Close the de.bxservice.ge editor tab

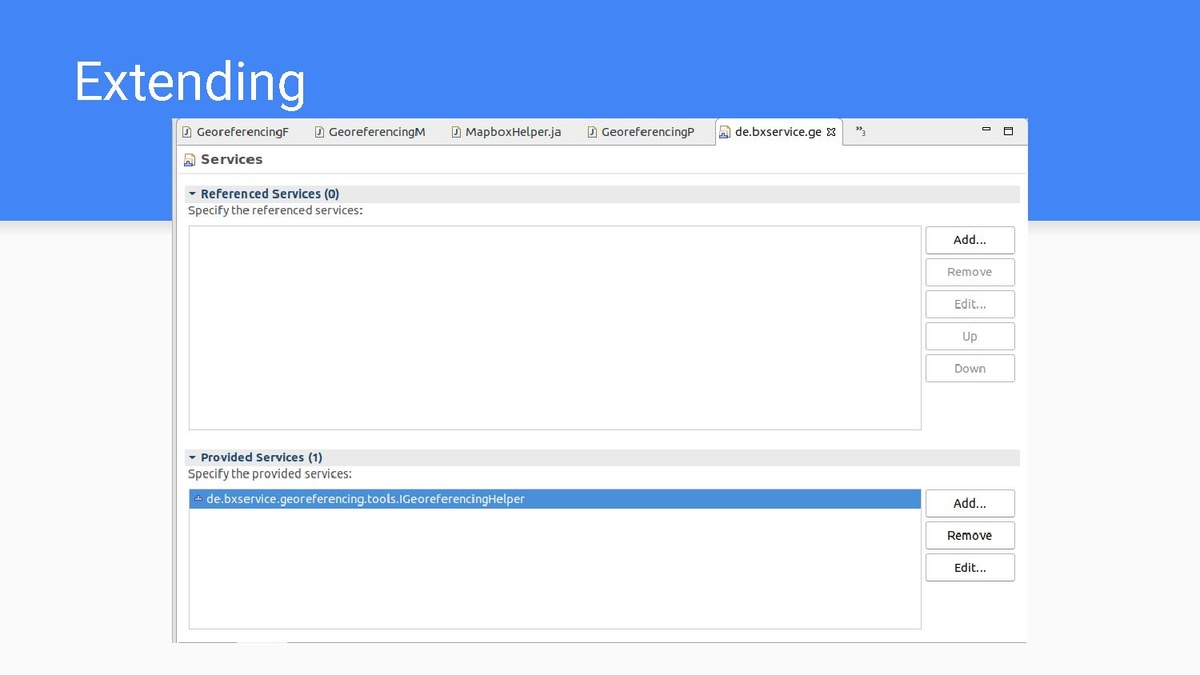coord(831,132)
